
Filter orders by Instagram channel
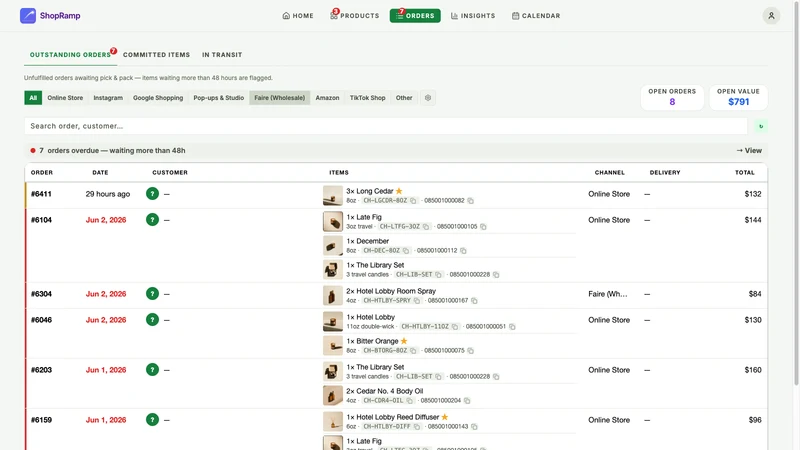(x=108, y=98)
